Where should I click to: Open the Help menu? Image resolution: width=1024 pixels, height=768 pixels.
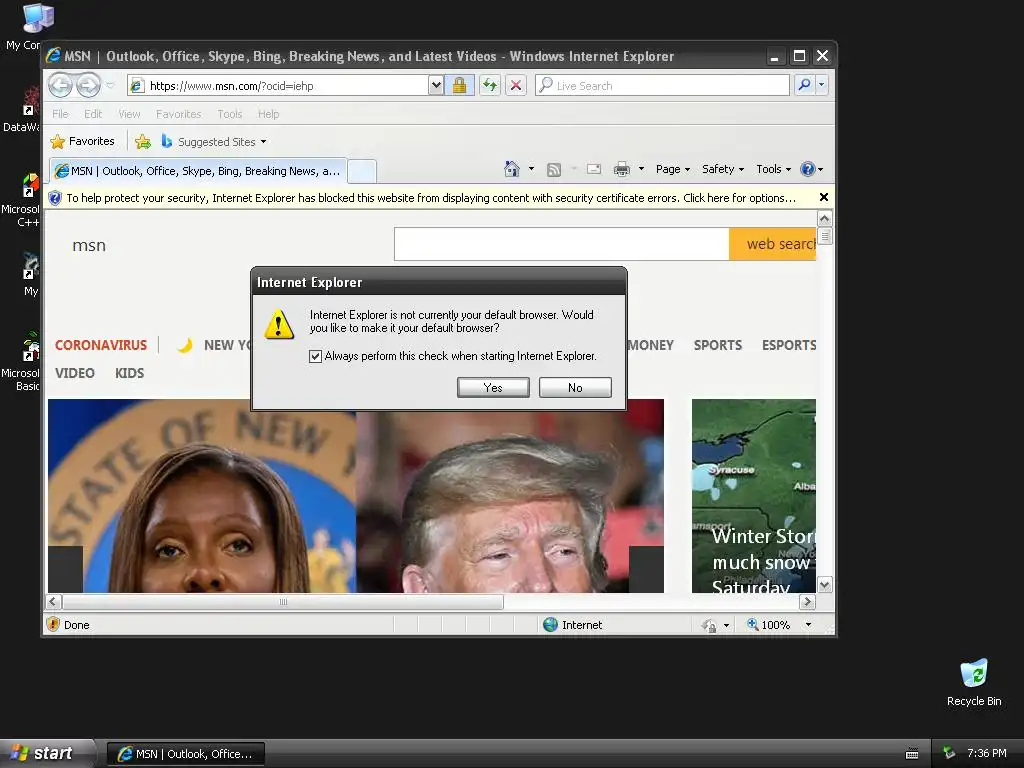(268, 114)
